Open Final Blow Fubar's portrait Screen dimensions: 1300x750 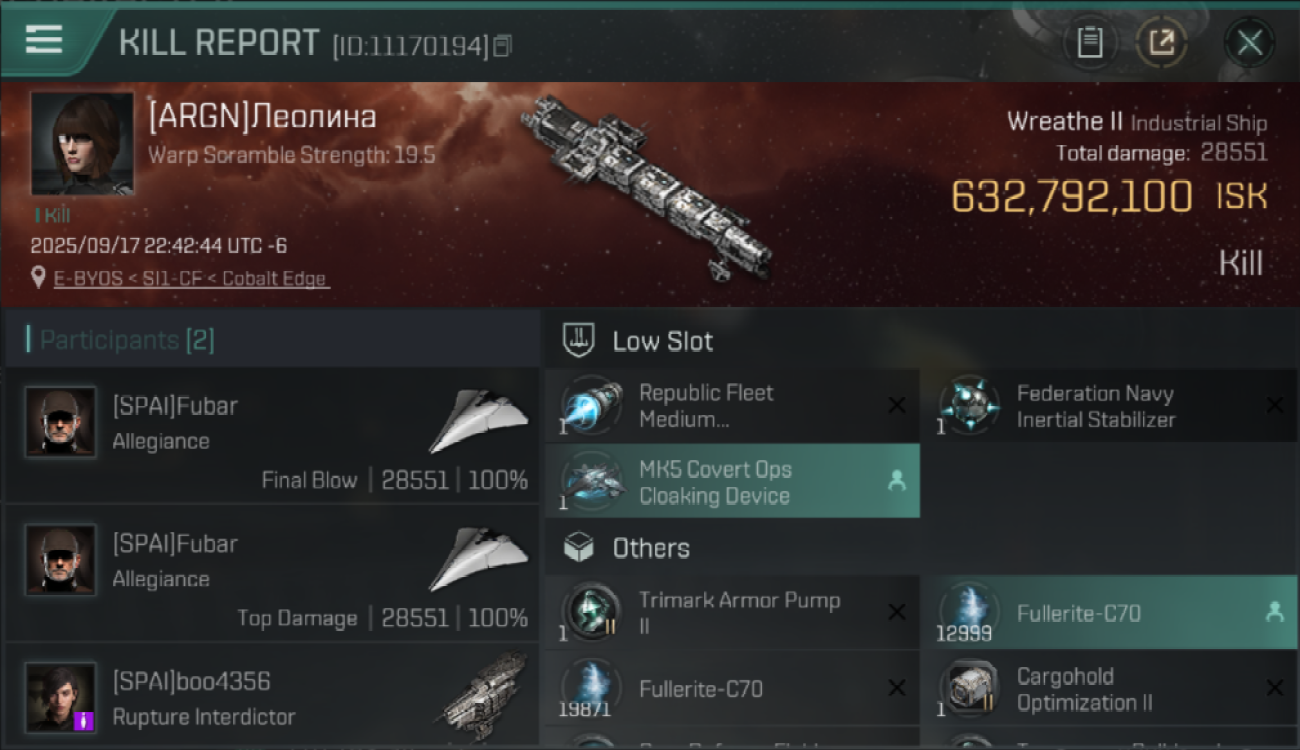[61, 422]
